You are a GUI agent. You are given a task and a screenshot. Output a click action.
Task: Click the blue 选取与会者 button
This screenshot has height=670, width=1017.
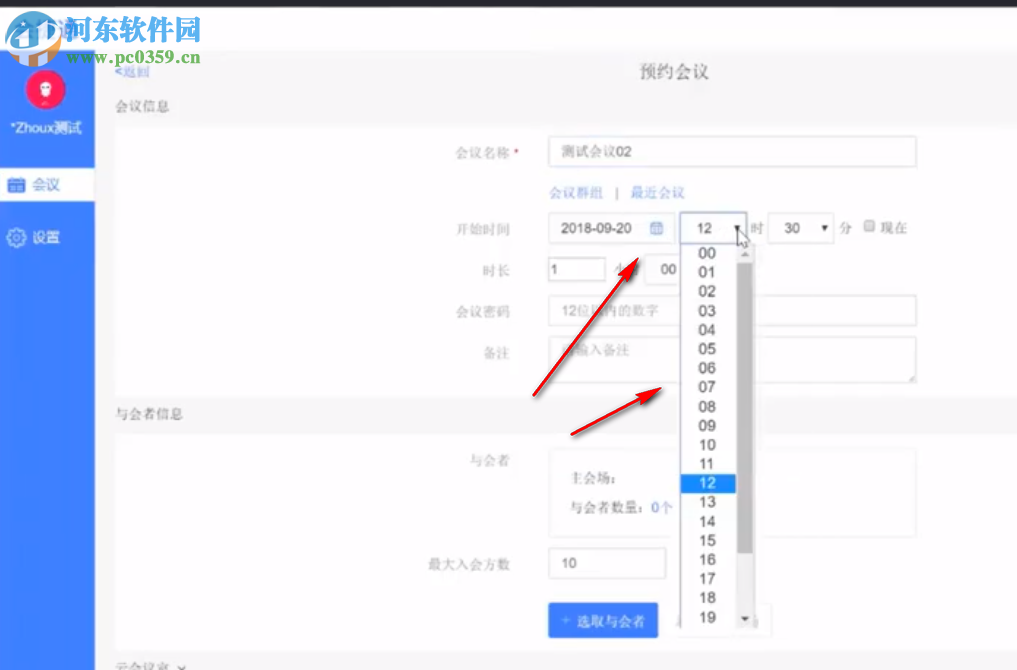601,620
